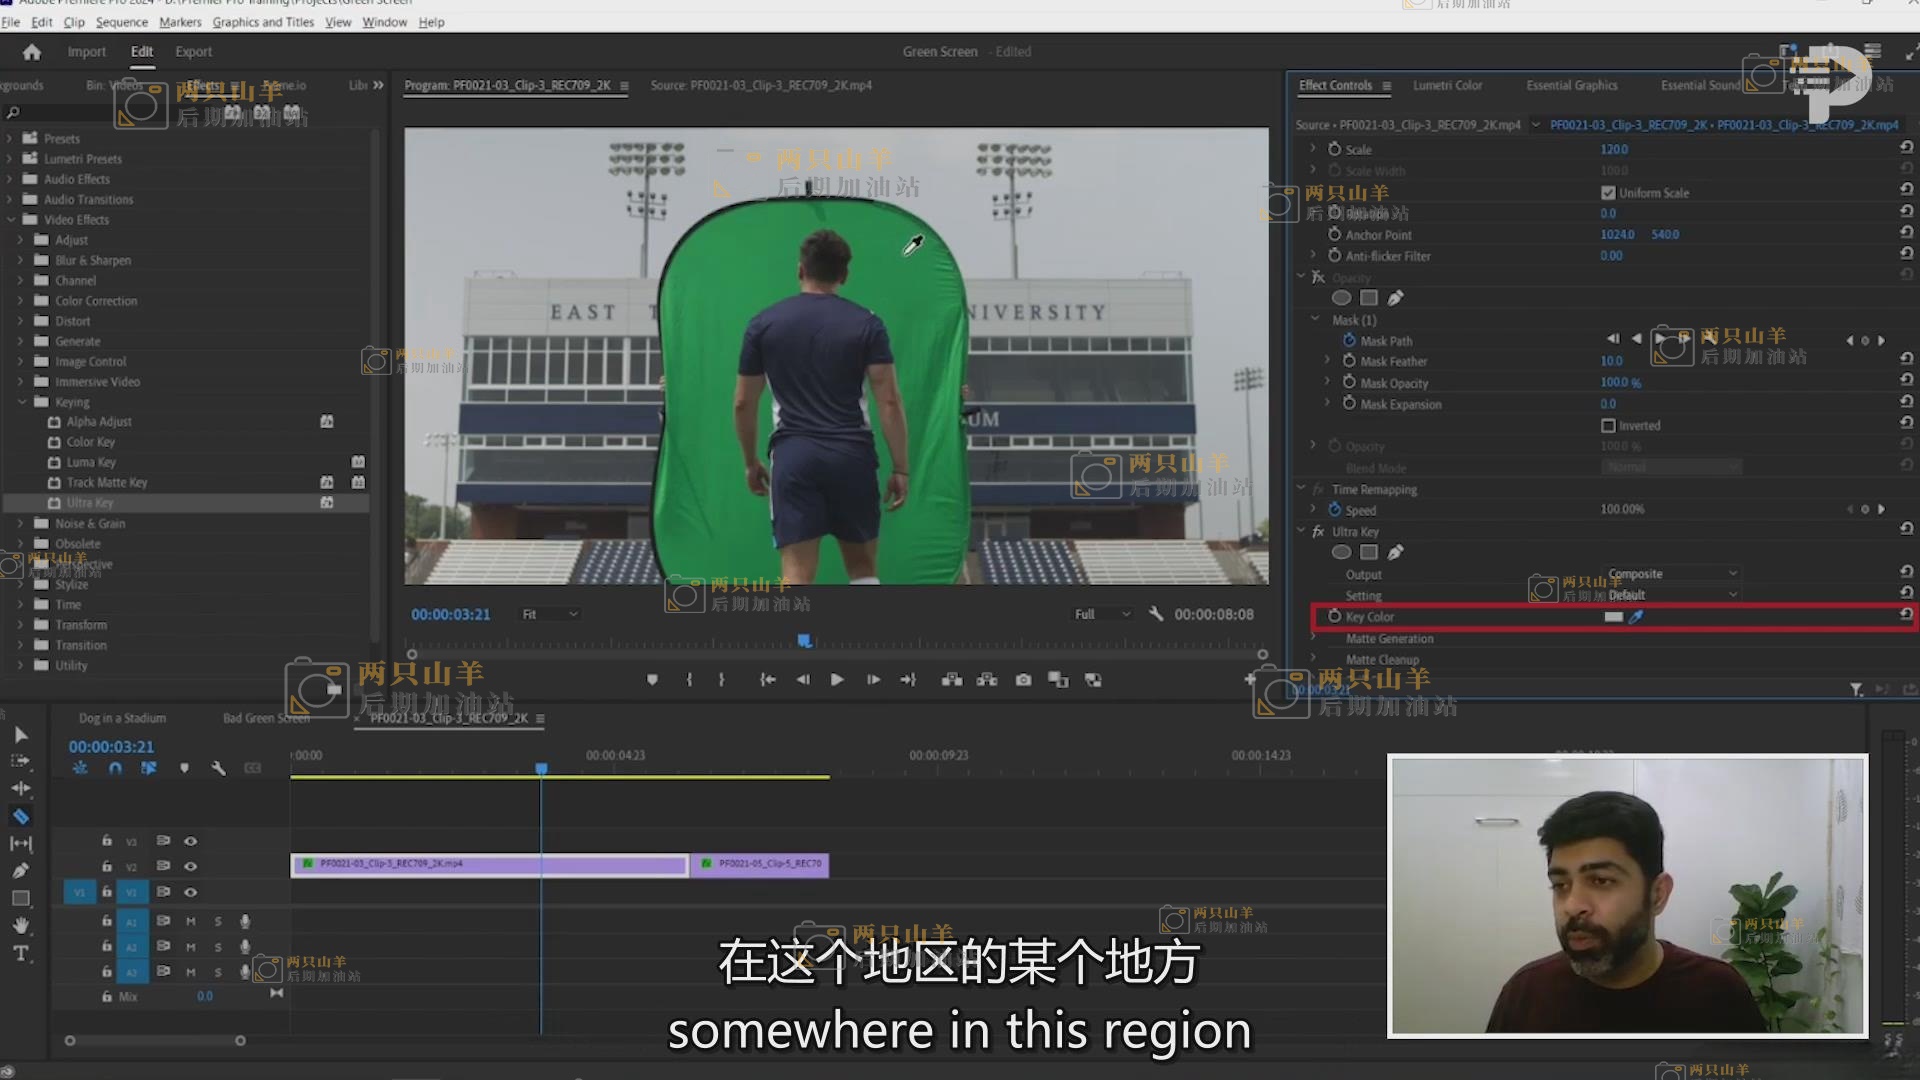Image resolution: width=1920 pixels, height=1080 pixels.
Task: Open the Sequence menu
Action: 121,22
